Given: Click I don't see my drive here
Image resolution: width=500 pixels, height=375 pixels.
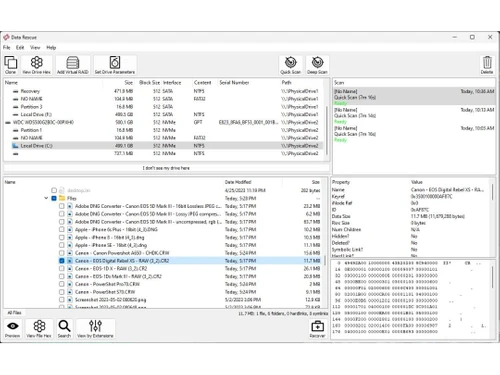Looking at the screenshot, I should 166,168.
